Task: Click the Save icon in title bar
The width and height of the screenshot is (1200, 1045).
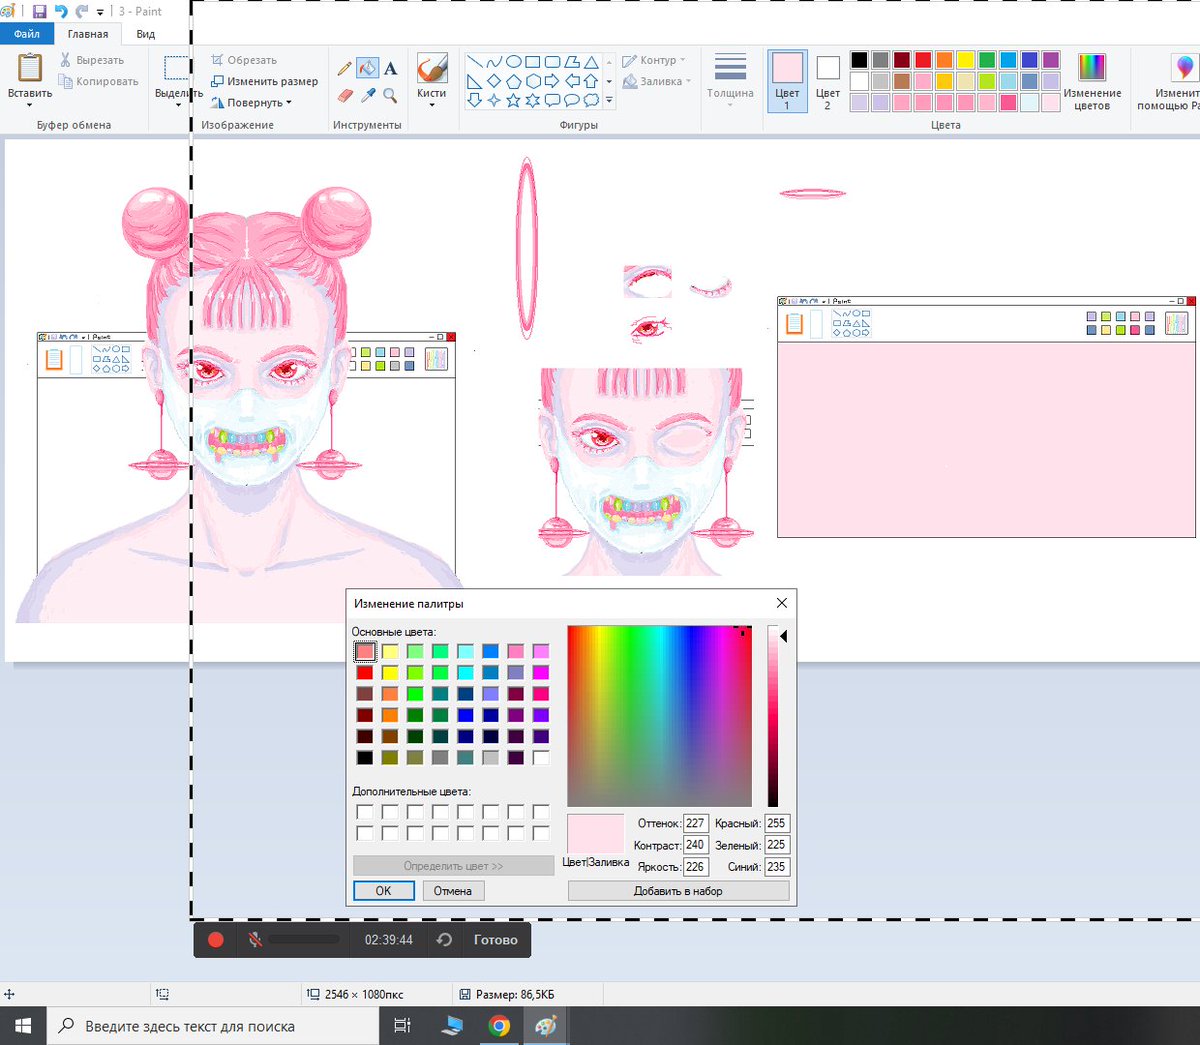Action: pos(39,12)
